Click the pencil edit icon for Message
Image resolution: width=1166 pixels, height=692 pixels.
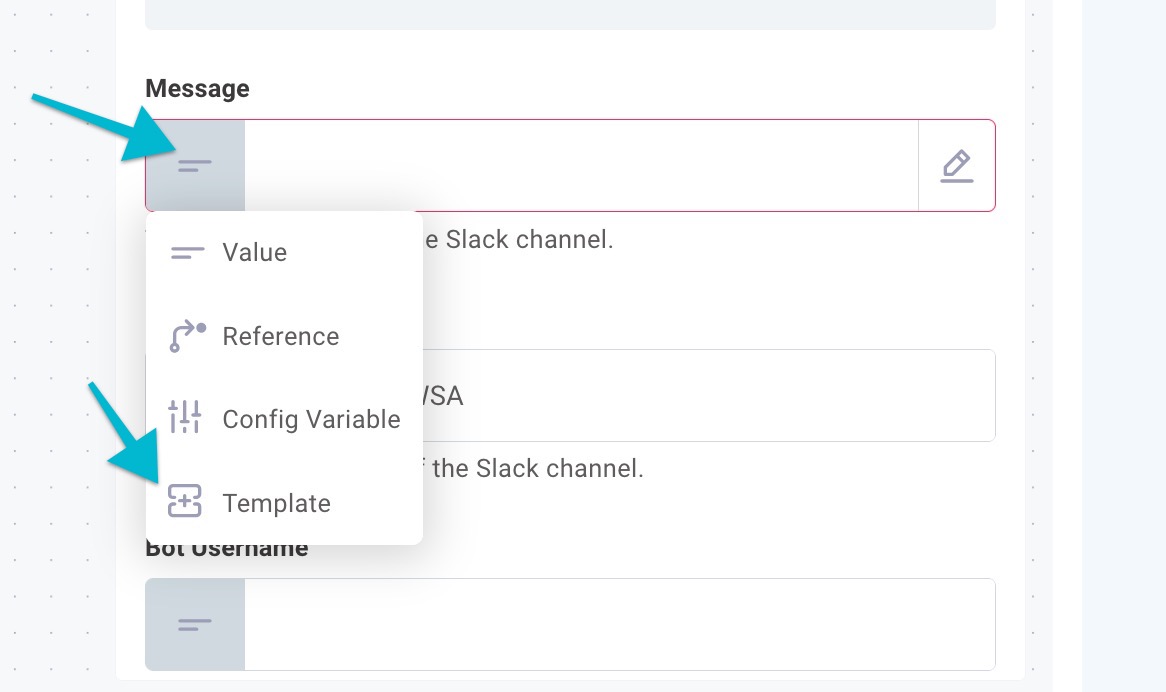click(x=956, y=166)
